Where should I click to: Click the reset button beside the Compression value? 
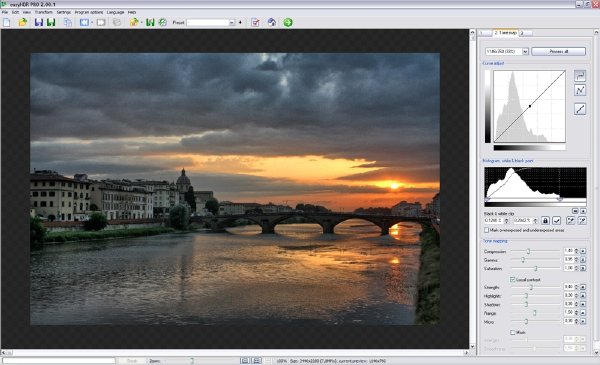tap(583, 251)
